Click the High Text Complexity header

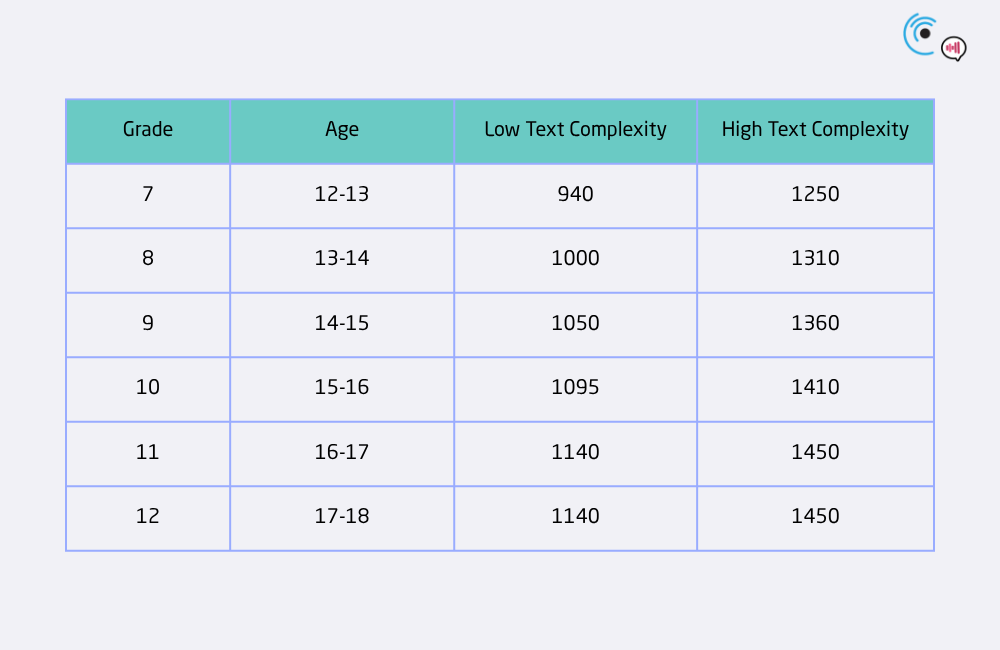tap(816, 131)
